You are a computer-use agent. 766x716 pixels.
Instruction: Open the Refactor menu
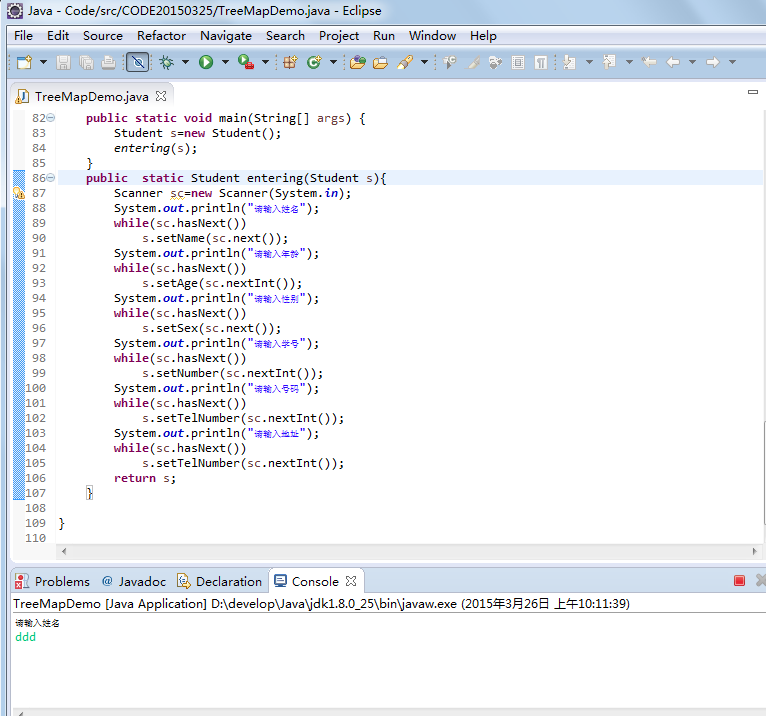[x=161, y=36]
